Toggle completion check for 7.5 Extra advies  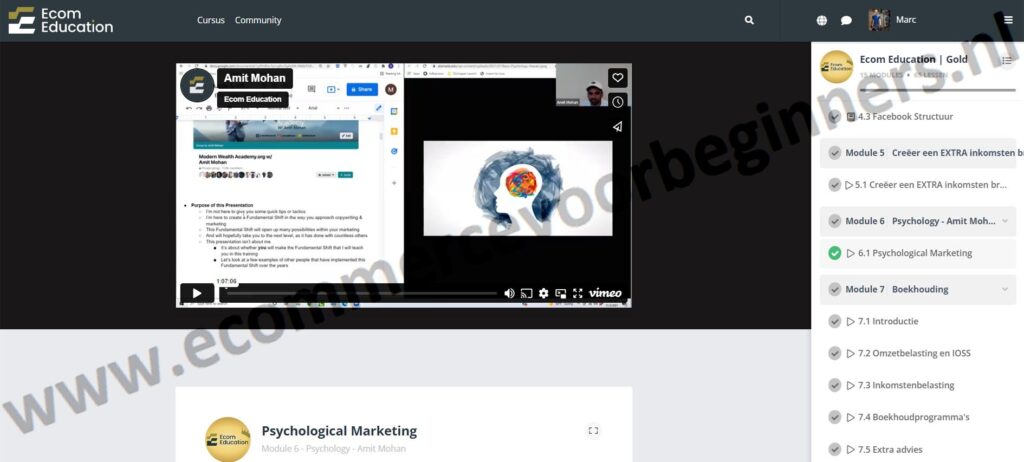coord(834,450)
